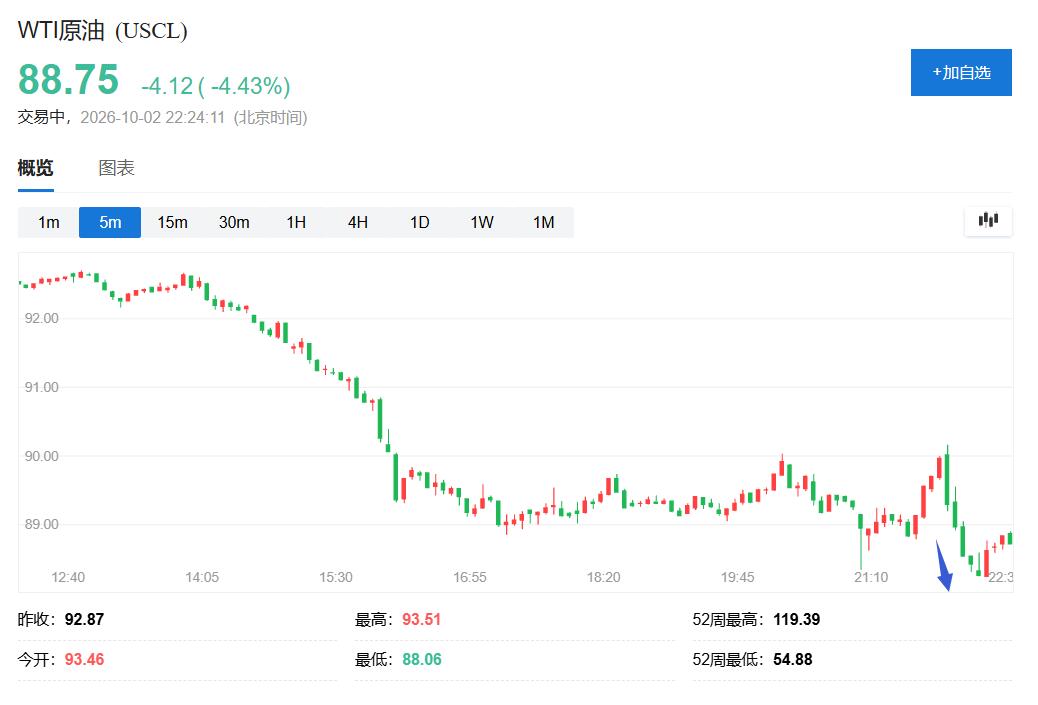The image size is (1038, 705).
Task: Click the 最低 value 88.06
Action: 422,660
